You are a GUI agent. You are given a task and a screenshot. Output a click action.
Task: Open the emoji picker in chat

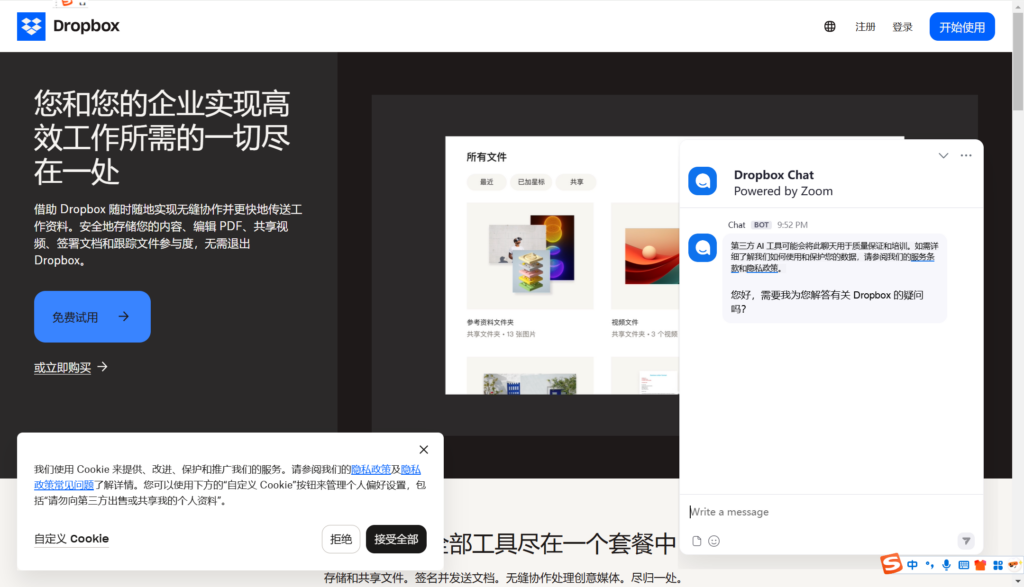pos(714,540)
